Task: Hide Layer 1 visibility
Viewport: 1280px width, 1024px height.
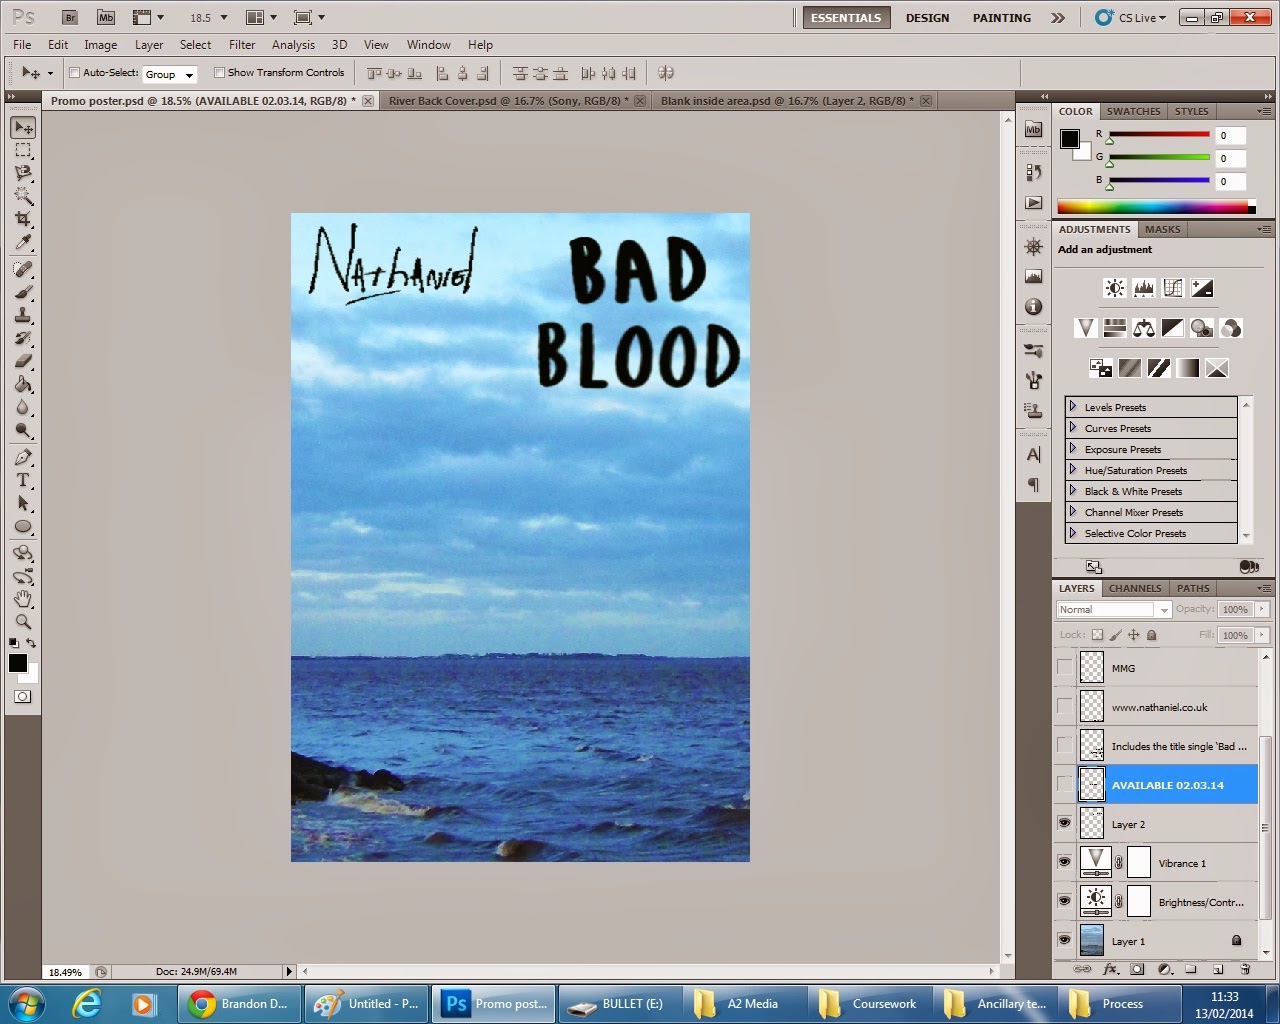Action: (x=1064, y=940)
